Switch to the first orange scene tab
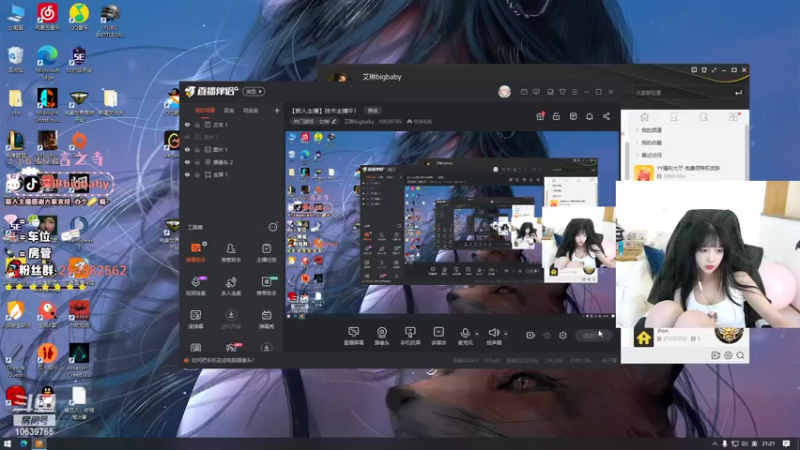The image size is (800, 450). point(205,110)
